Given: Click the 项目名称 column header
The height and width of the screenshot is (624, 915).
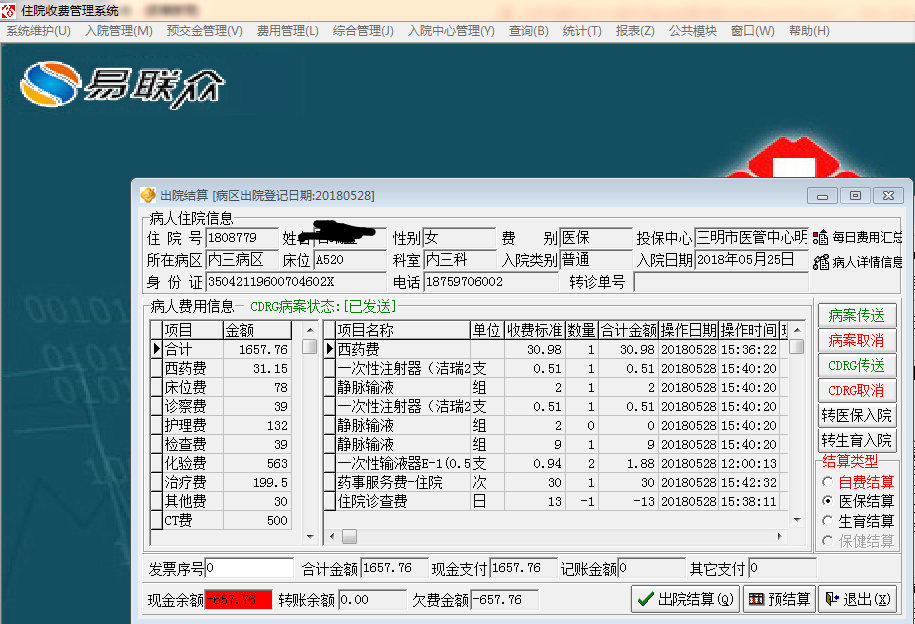Looking at the screenshot, I should point(403,330).
